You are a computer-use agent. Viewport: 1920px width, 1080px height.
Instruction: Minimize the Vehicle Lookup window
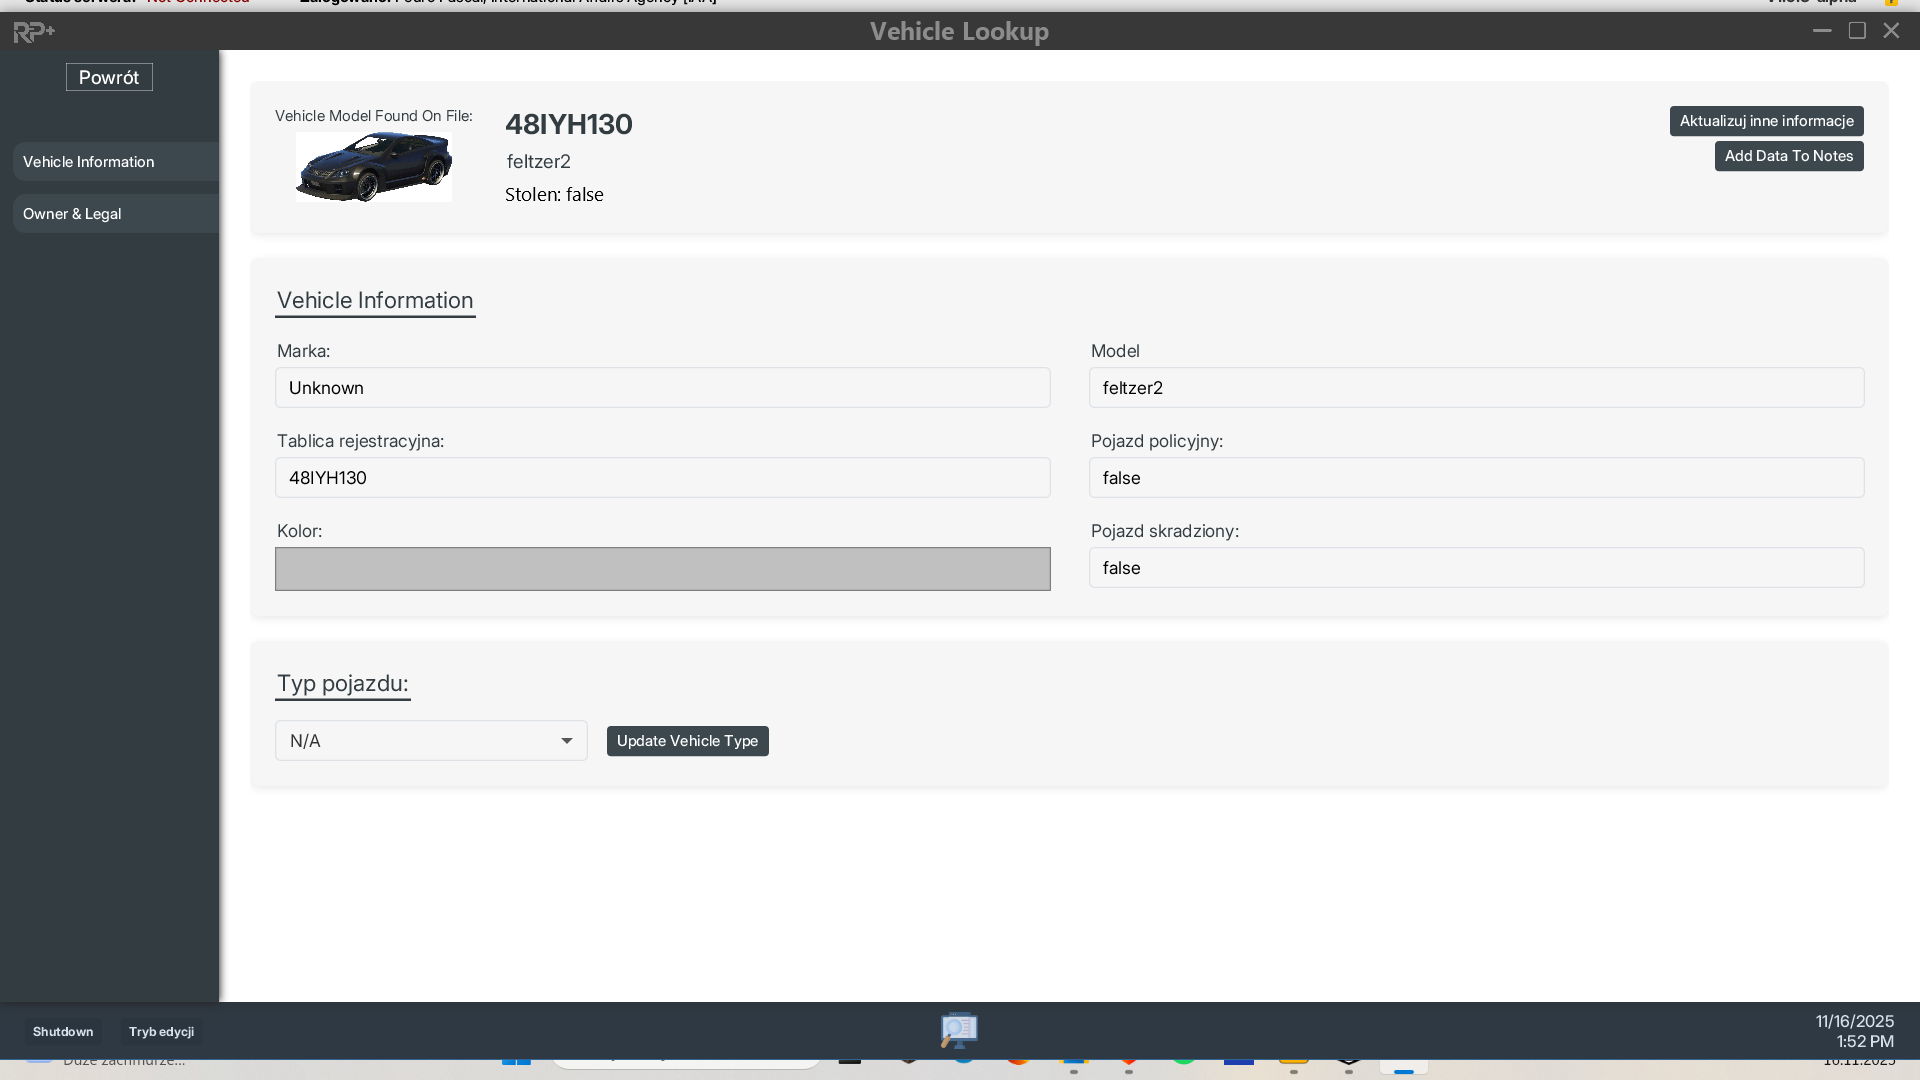[x=1822, y=31]
